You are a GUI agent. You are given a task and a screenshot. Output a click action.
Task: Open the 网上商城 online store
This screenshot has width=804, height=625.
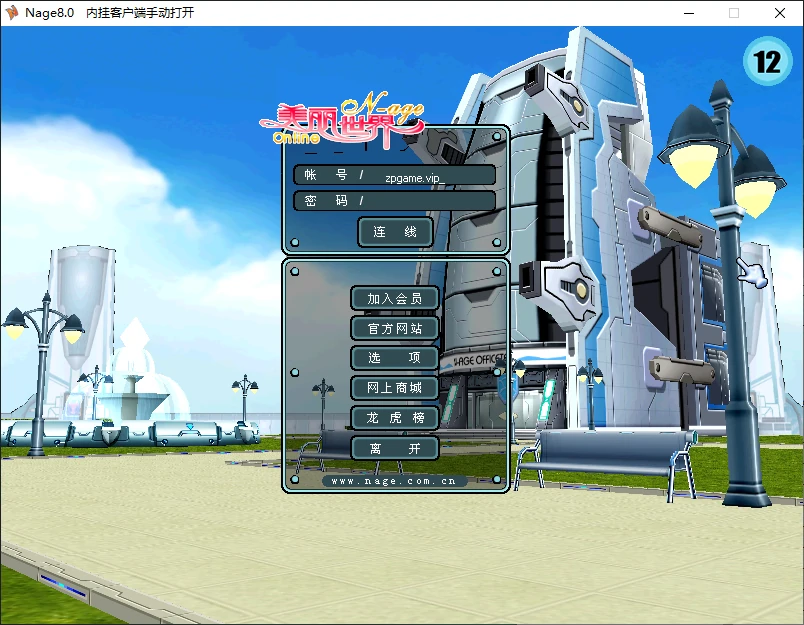pos(395,388)
